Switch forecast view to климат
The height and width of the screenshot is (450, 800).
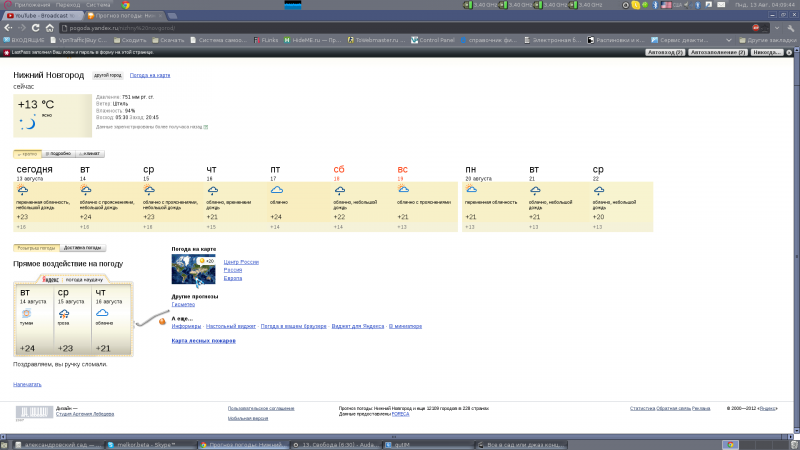click(x=90, y=154)
